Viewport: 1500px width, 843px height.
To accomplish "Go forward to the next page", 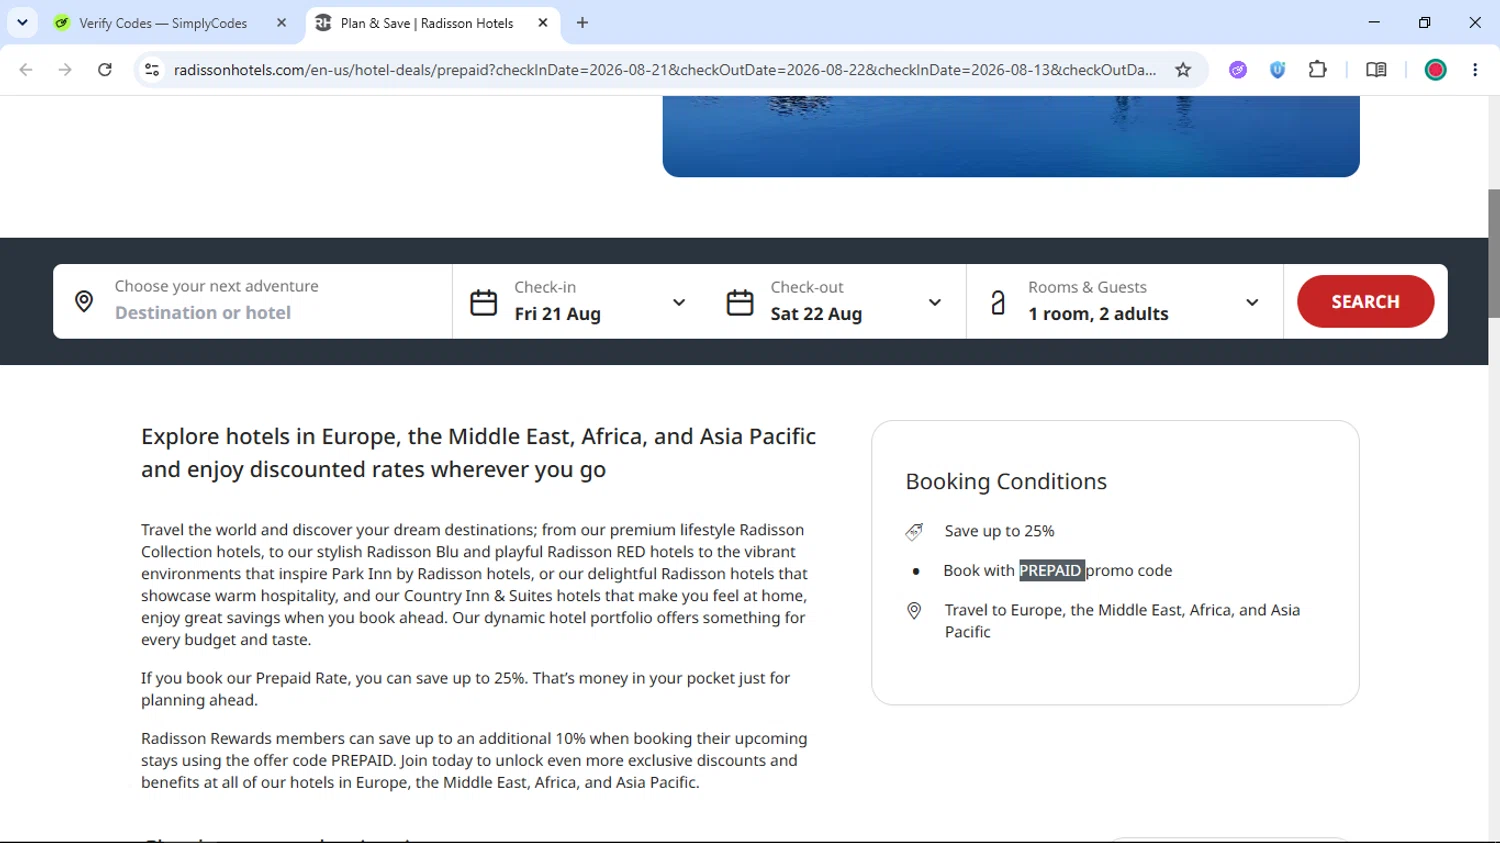I will pos(65,70).
